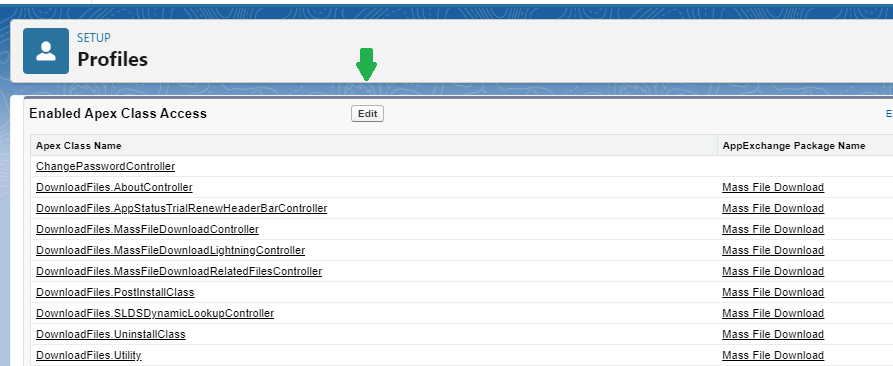Open Mass File Download package for MassFileDownloadRelatedFilesController
This screenshot has width=893, height=366.
tap(773, 272)
